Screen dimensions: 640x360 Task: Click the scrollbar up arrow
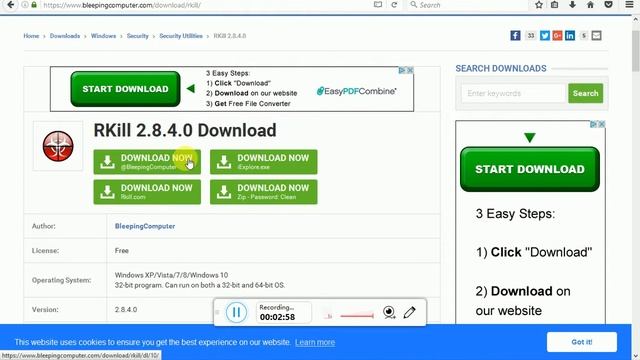pyautogui.click(x=636, y=19)
